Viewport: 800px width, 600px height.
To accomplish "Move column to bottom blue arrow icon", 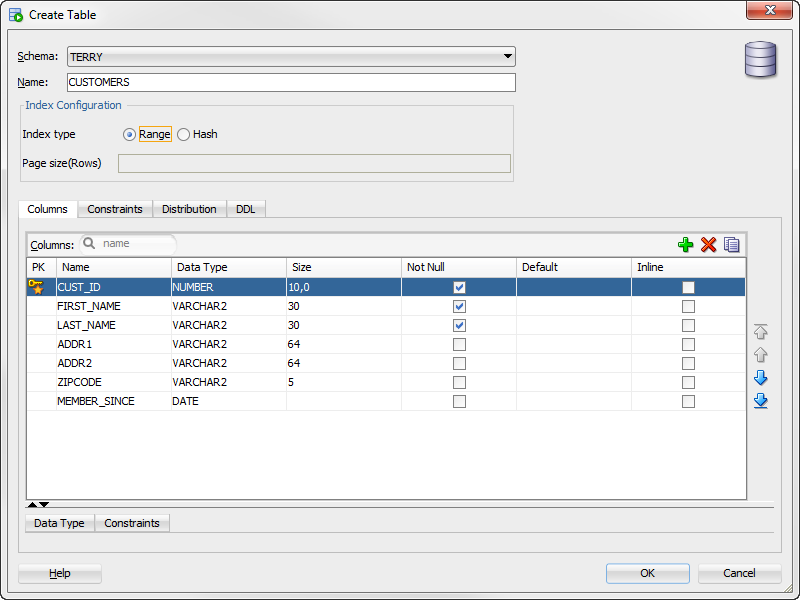I will [x=761, y=401].
